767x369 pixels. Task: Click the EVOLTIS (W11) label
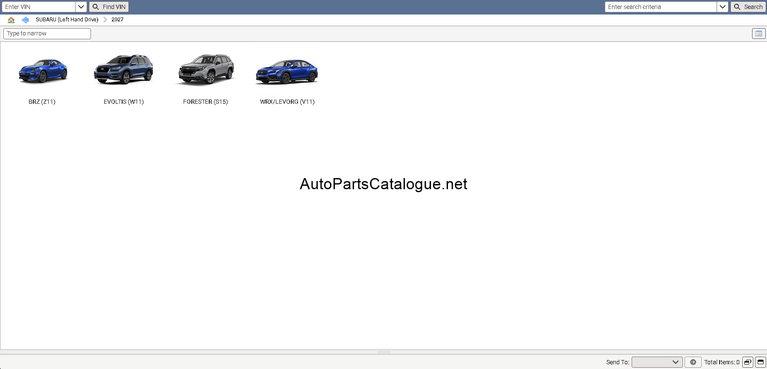click(124, 102)
